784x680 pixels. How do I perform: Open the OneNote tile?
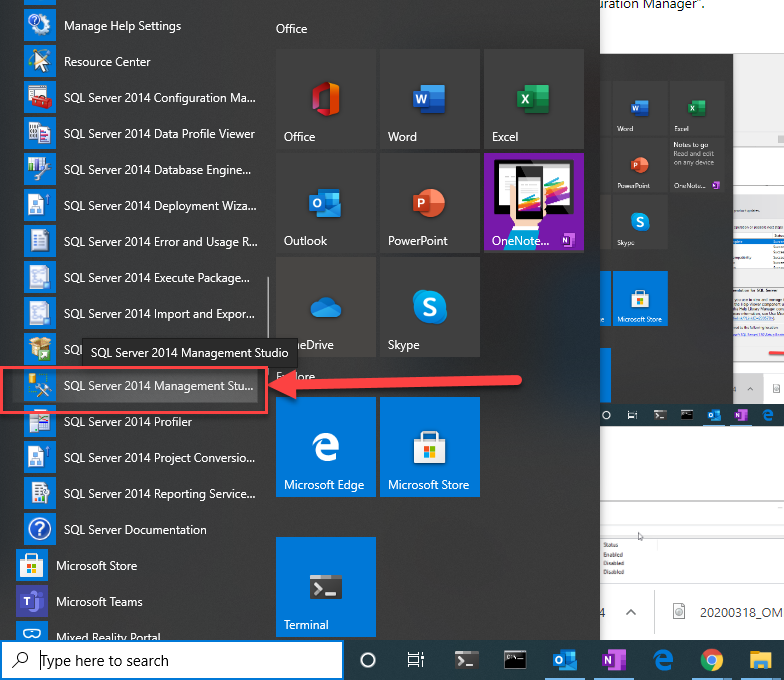534,202
